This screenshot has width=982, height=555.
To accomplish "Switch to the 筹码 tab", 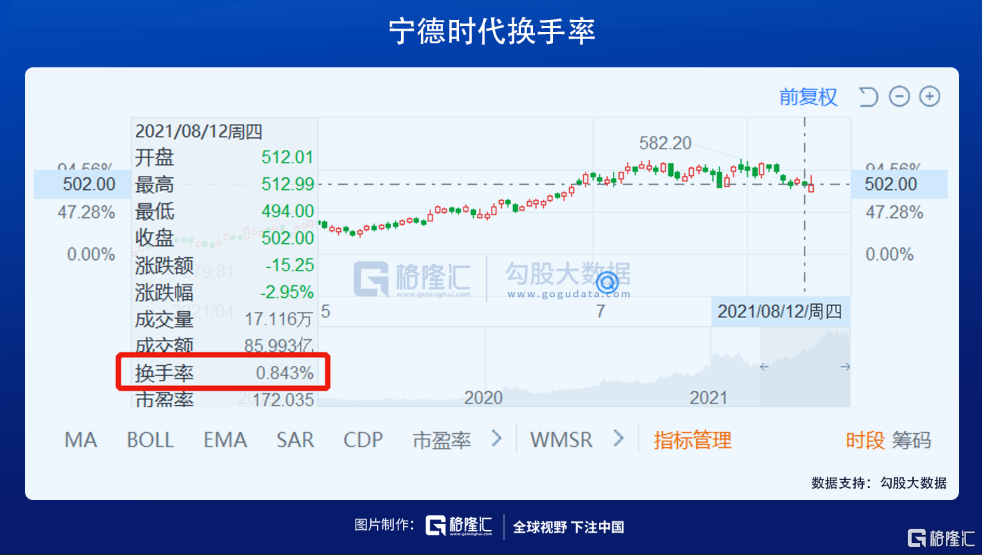I will 911,440.
